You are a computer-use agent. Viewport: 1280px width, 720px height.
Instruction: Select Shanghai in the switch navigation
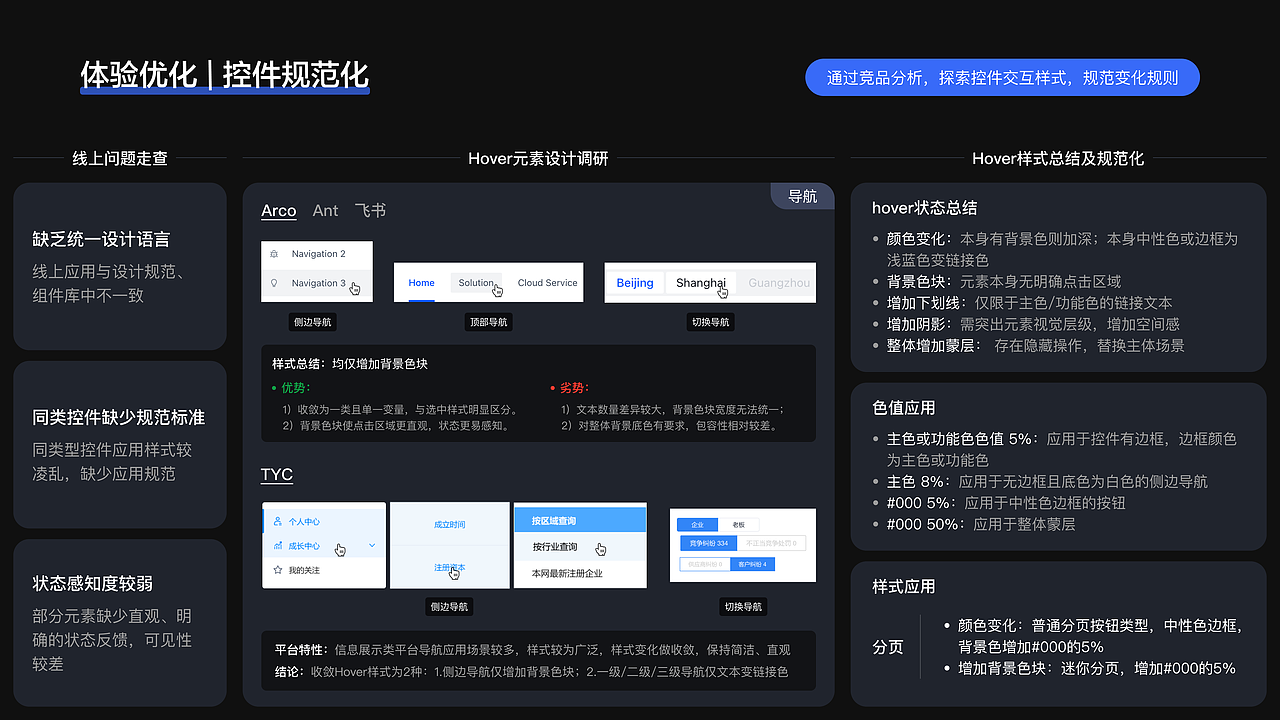pos(701,283)
